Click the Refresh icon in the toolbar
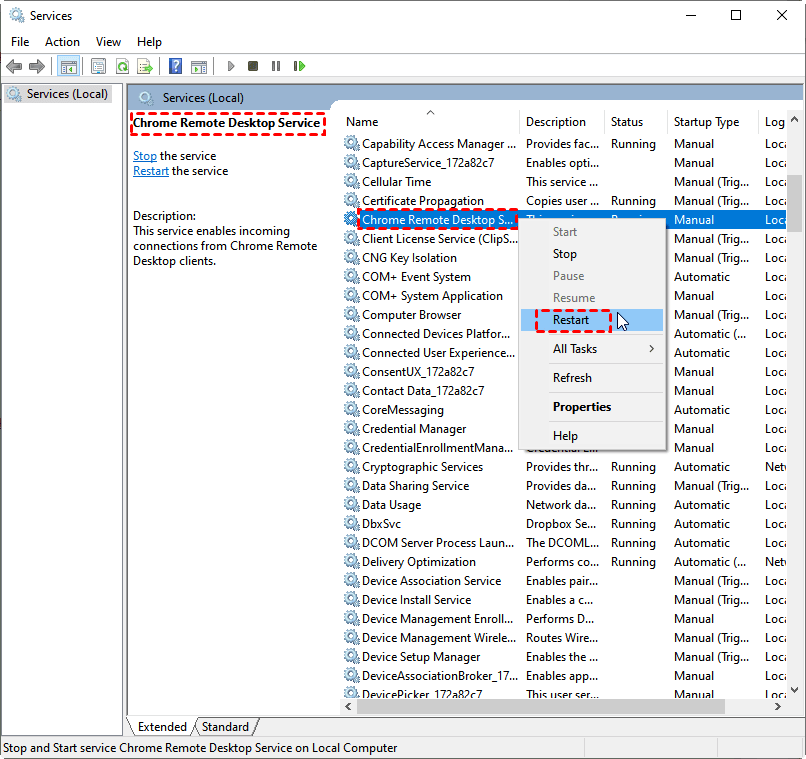This screenshot has height=759, width=806. point(122,66)
